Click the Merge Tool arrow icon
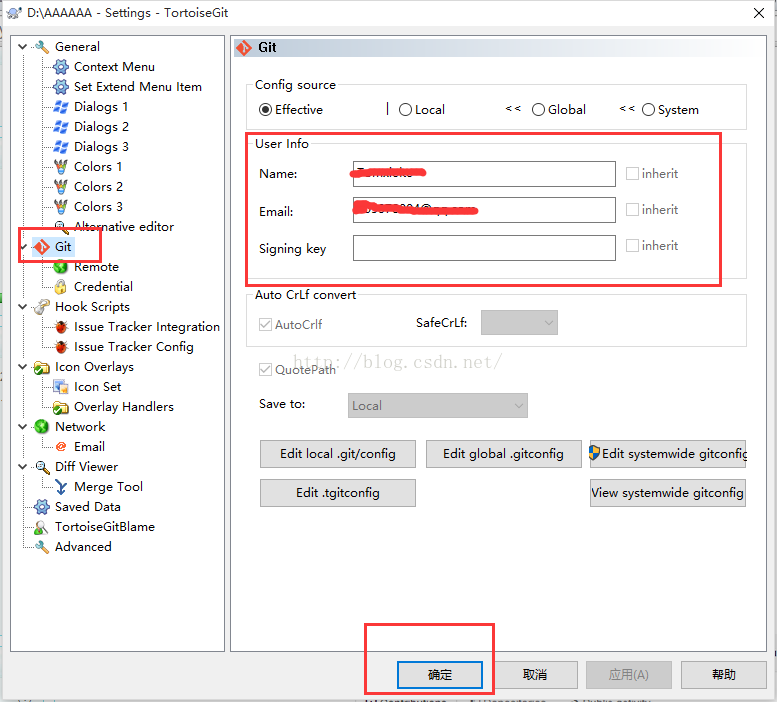The height and width of the screenshot is (702, 777). click(x=61, y=487)
